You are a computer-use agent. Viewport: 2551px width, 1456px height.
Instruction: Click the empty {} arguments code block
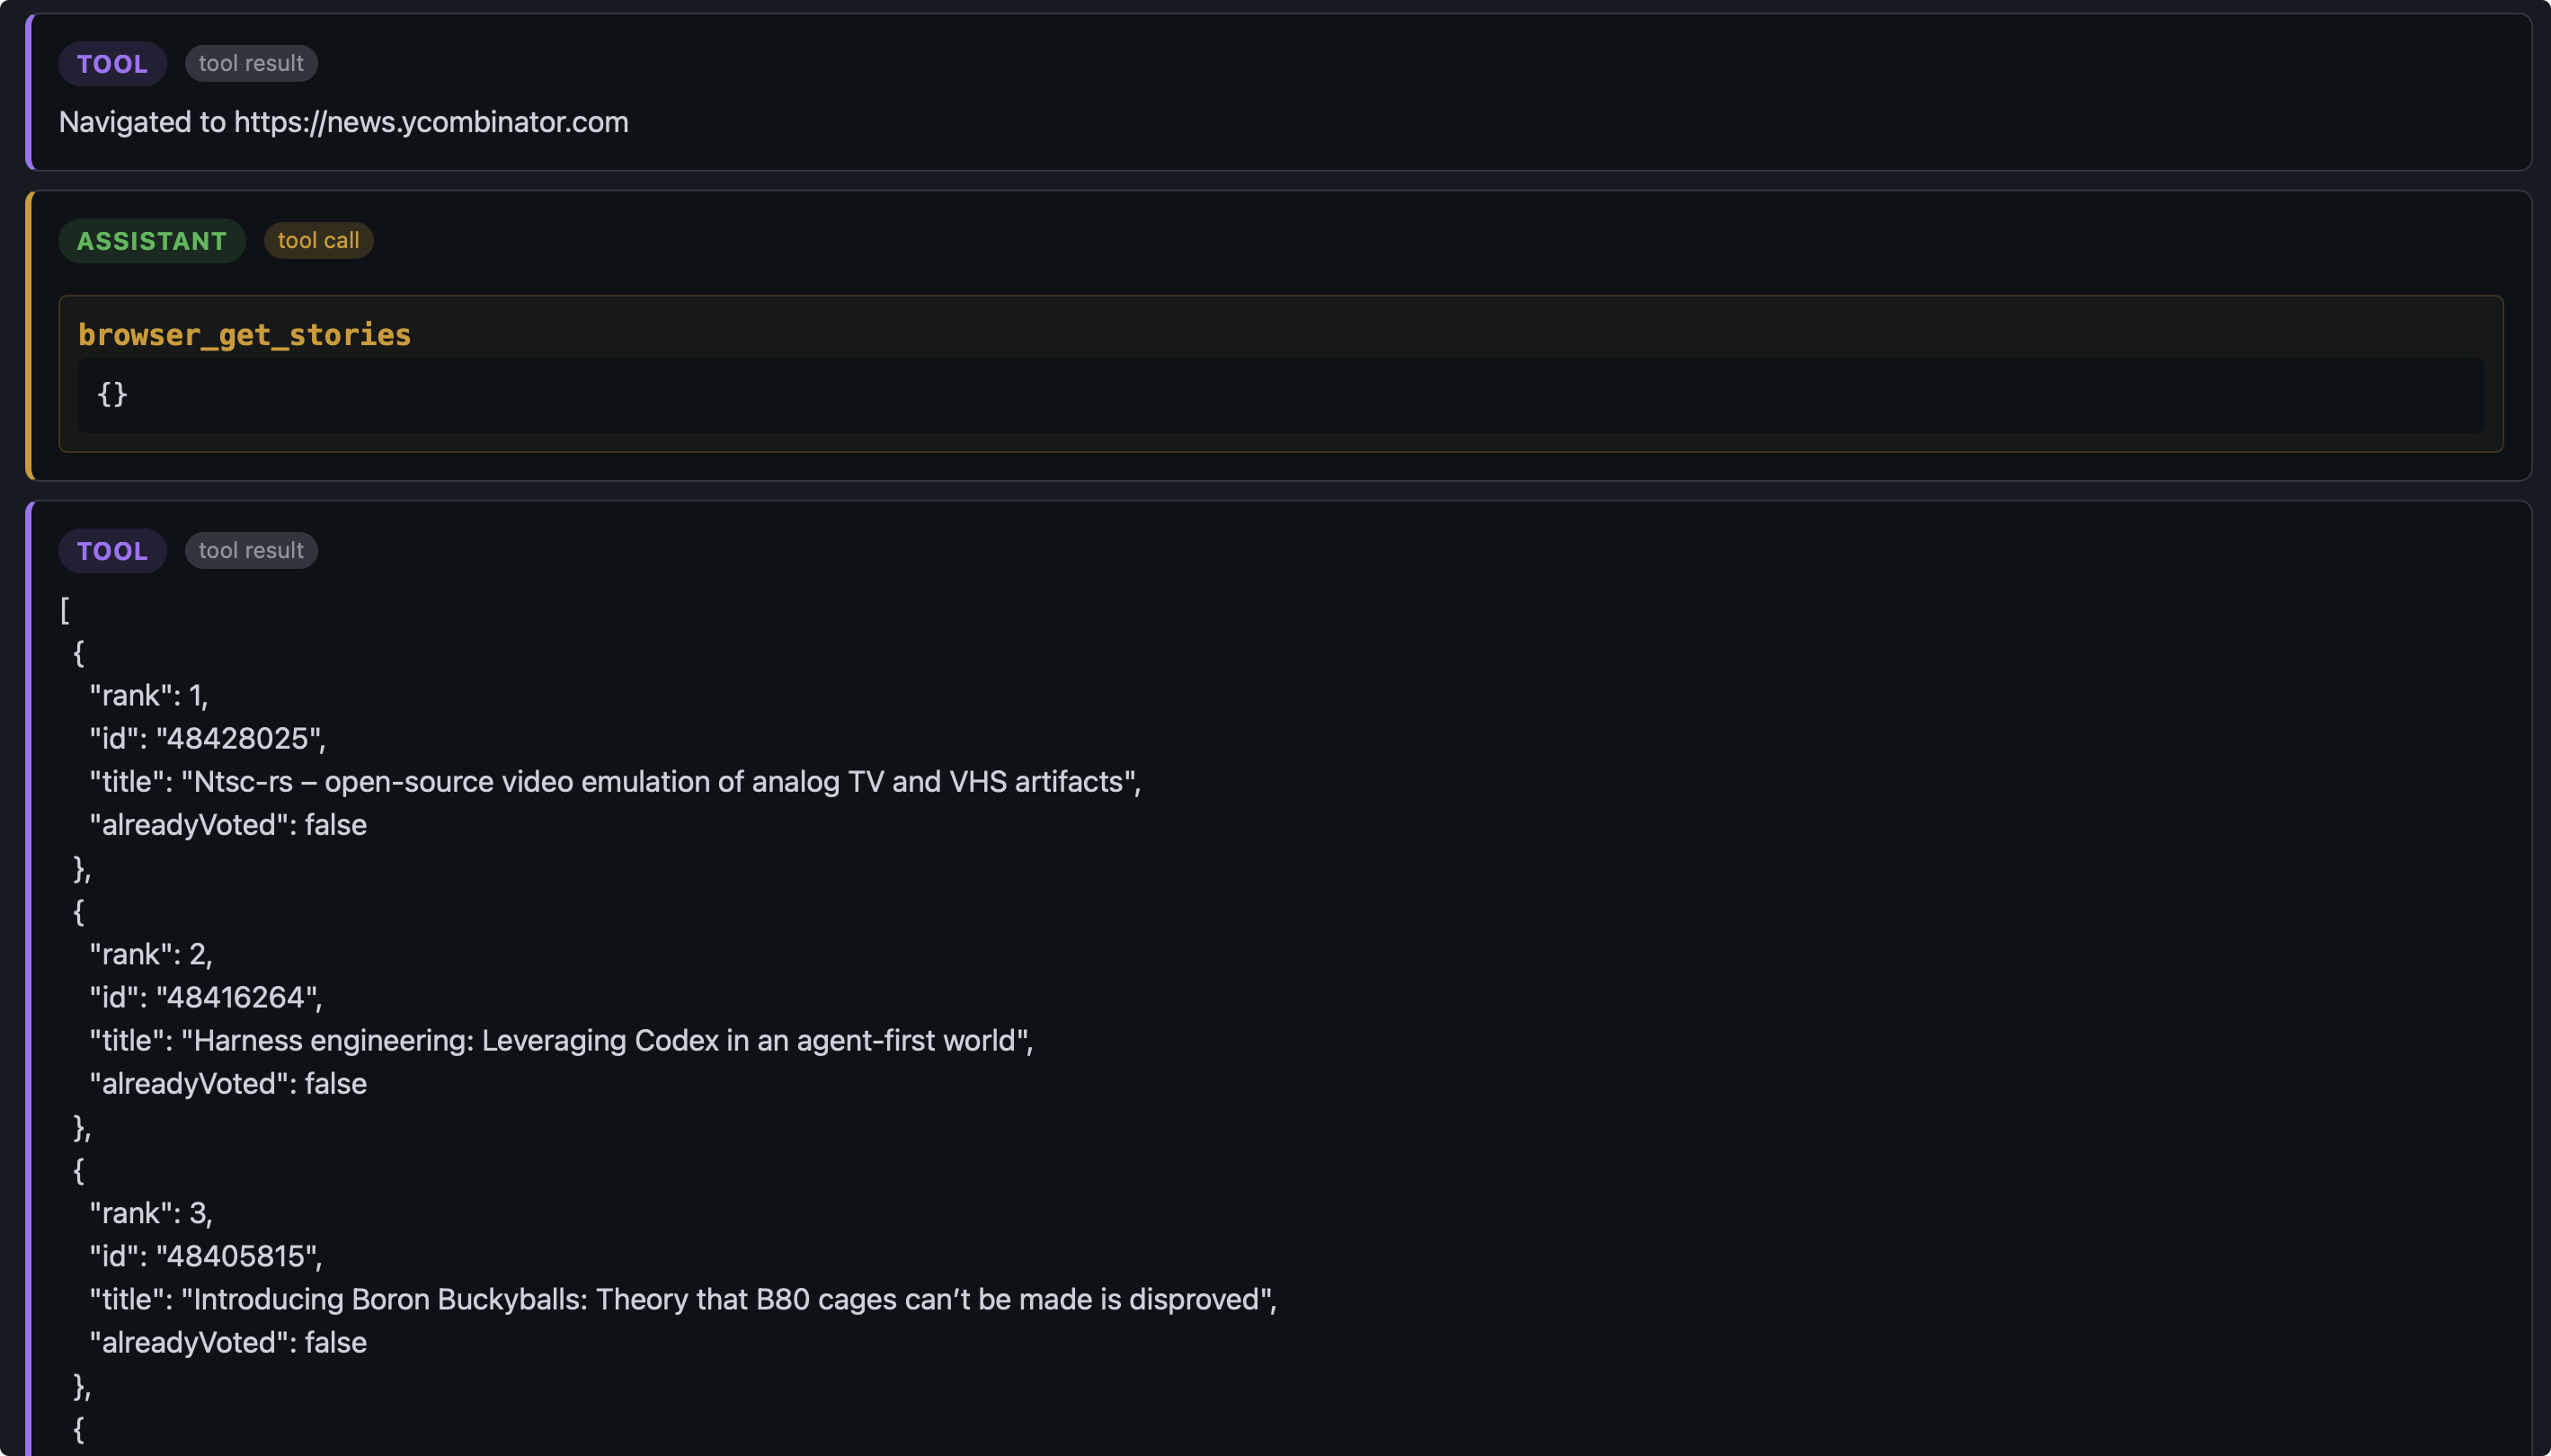tap(1280, 395)
